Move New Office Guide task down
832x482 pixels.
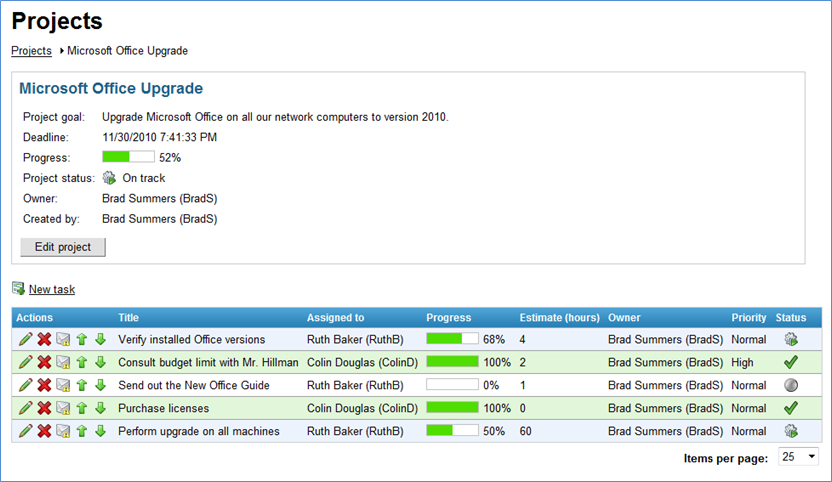pos(100,385)
